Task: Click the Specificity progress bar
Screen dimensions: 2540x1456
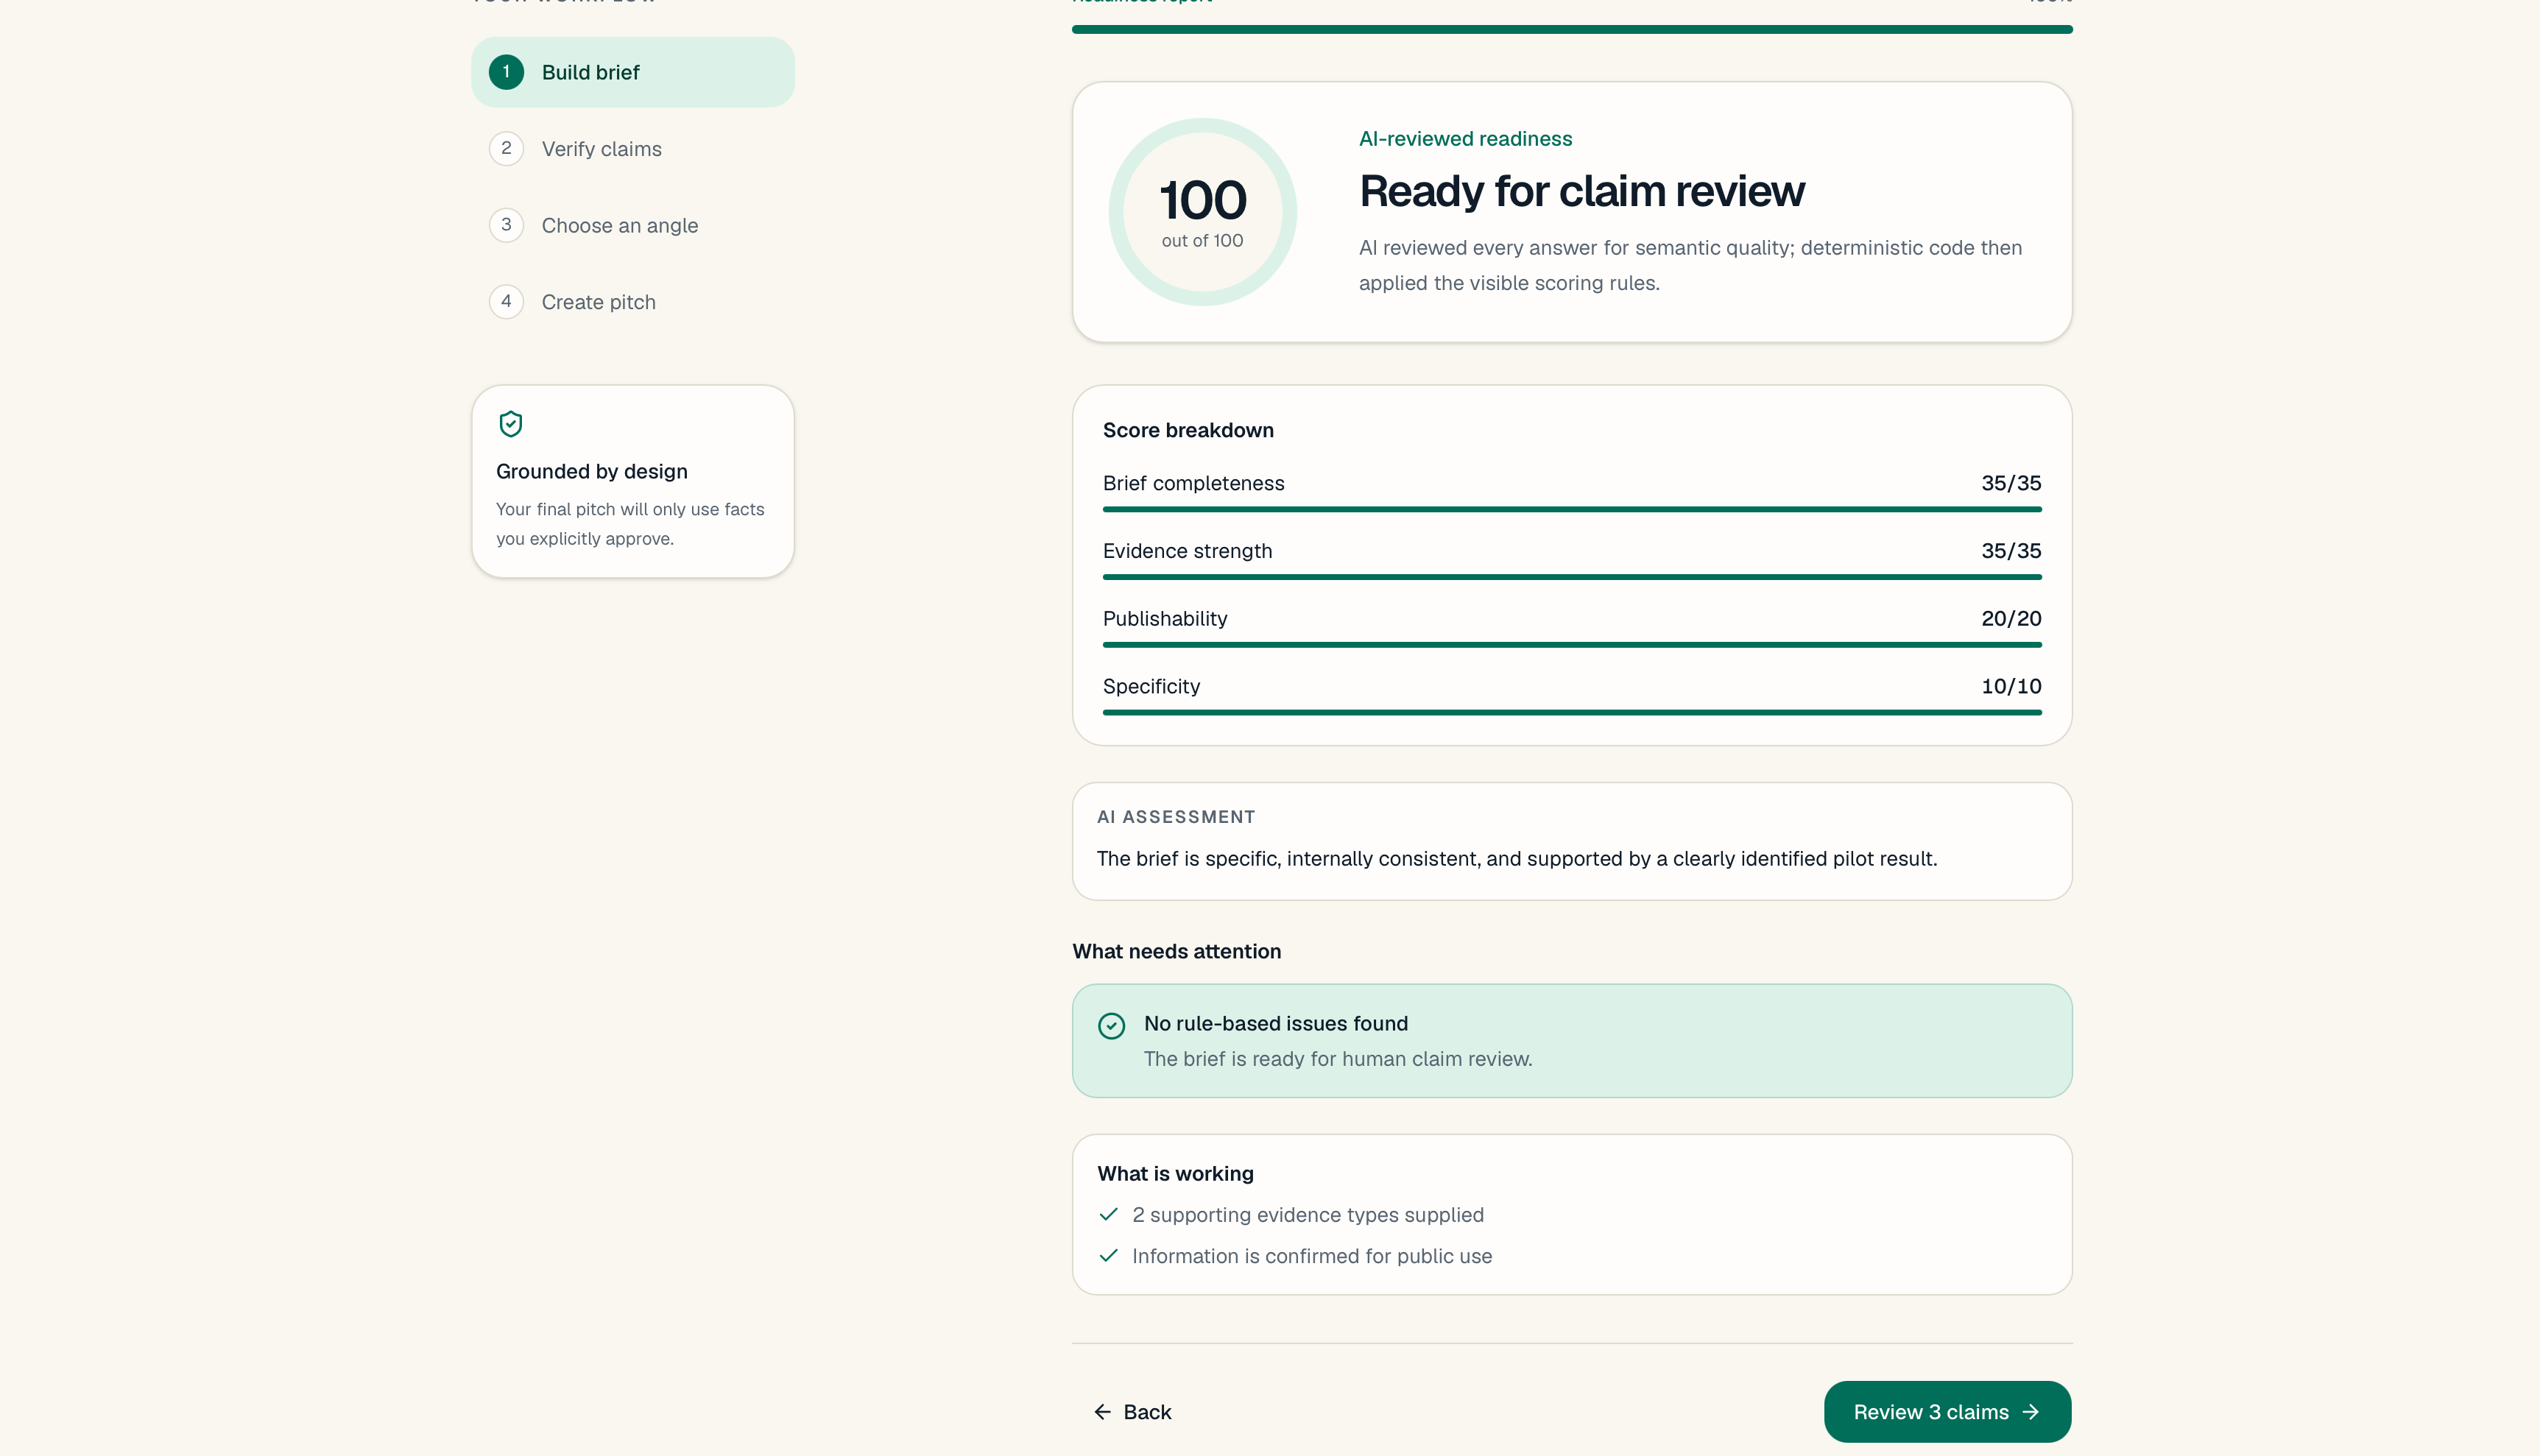Action: pyautogui.click(x=1572, y=712)
